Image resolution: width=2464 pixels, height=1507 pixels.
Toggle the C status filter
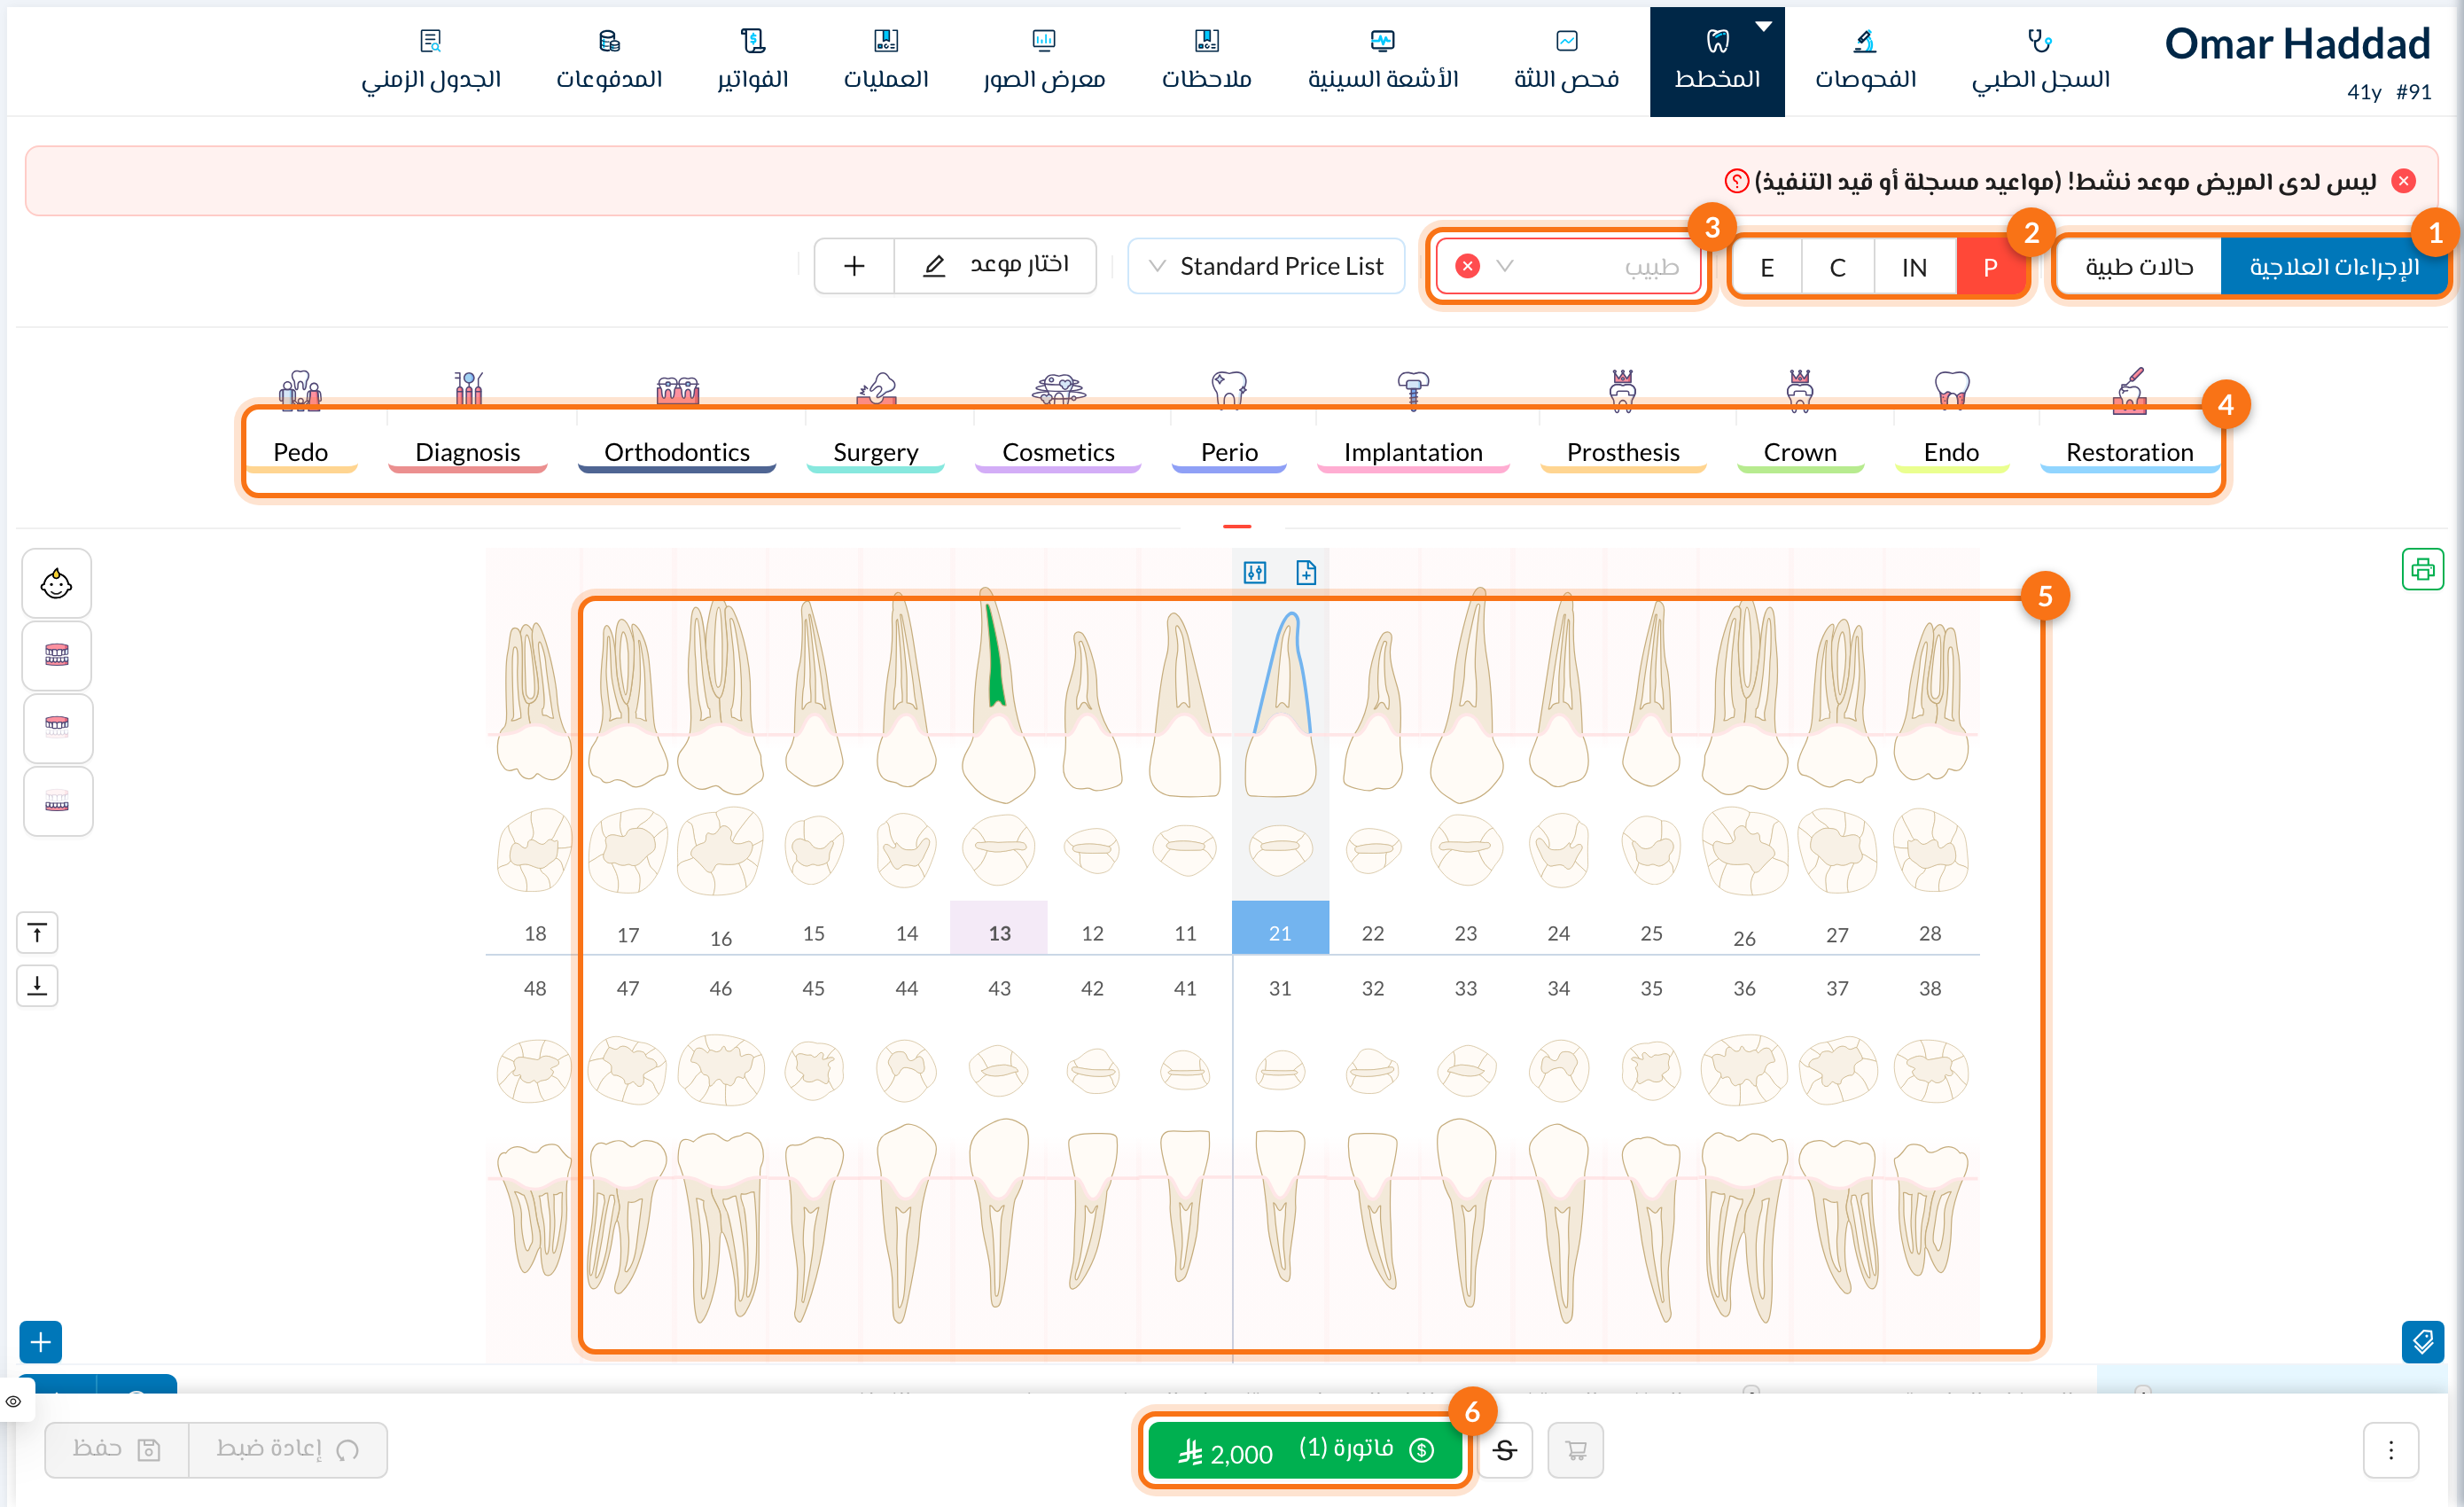tap(1837, 267)
